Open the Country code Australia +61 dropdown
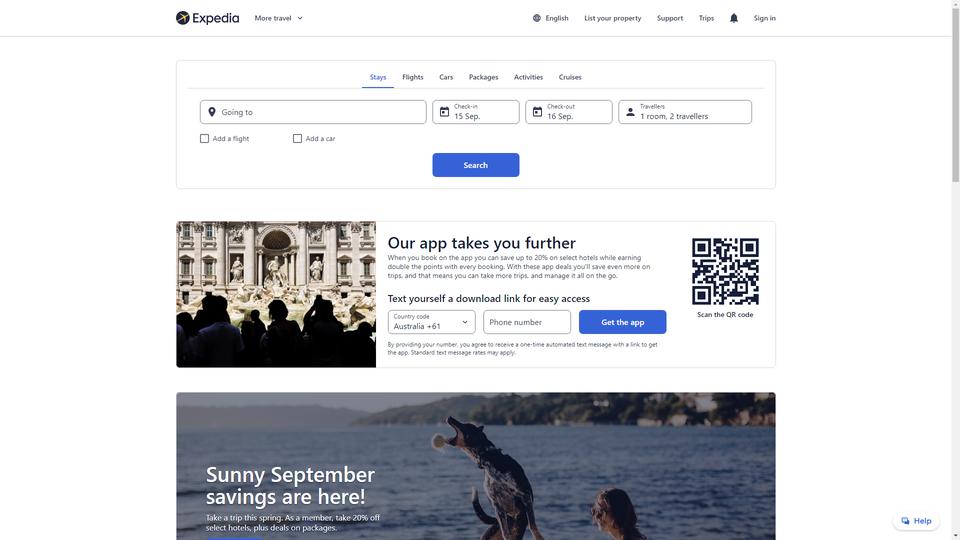960x540 pixels. point(432,322)
